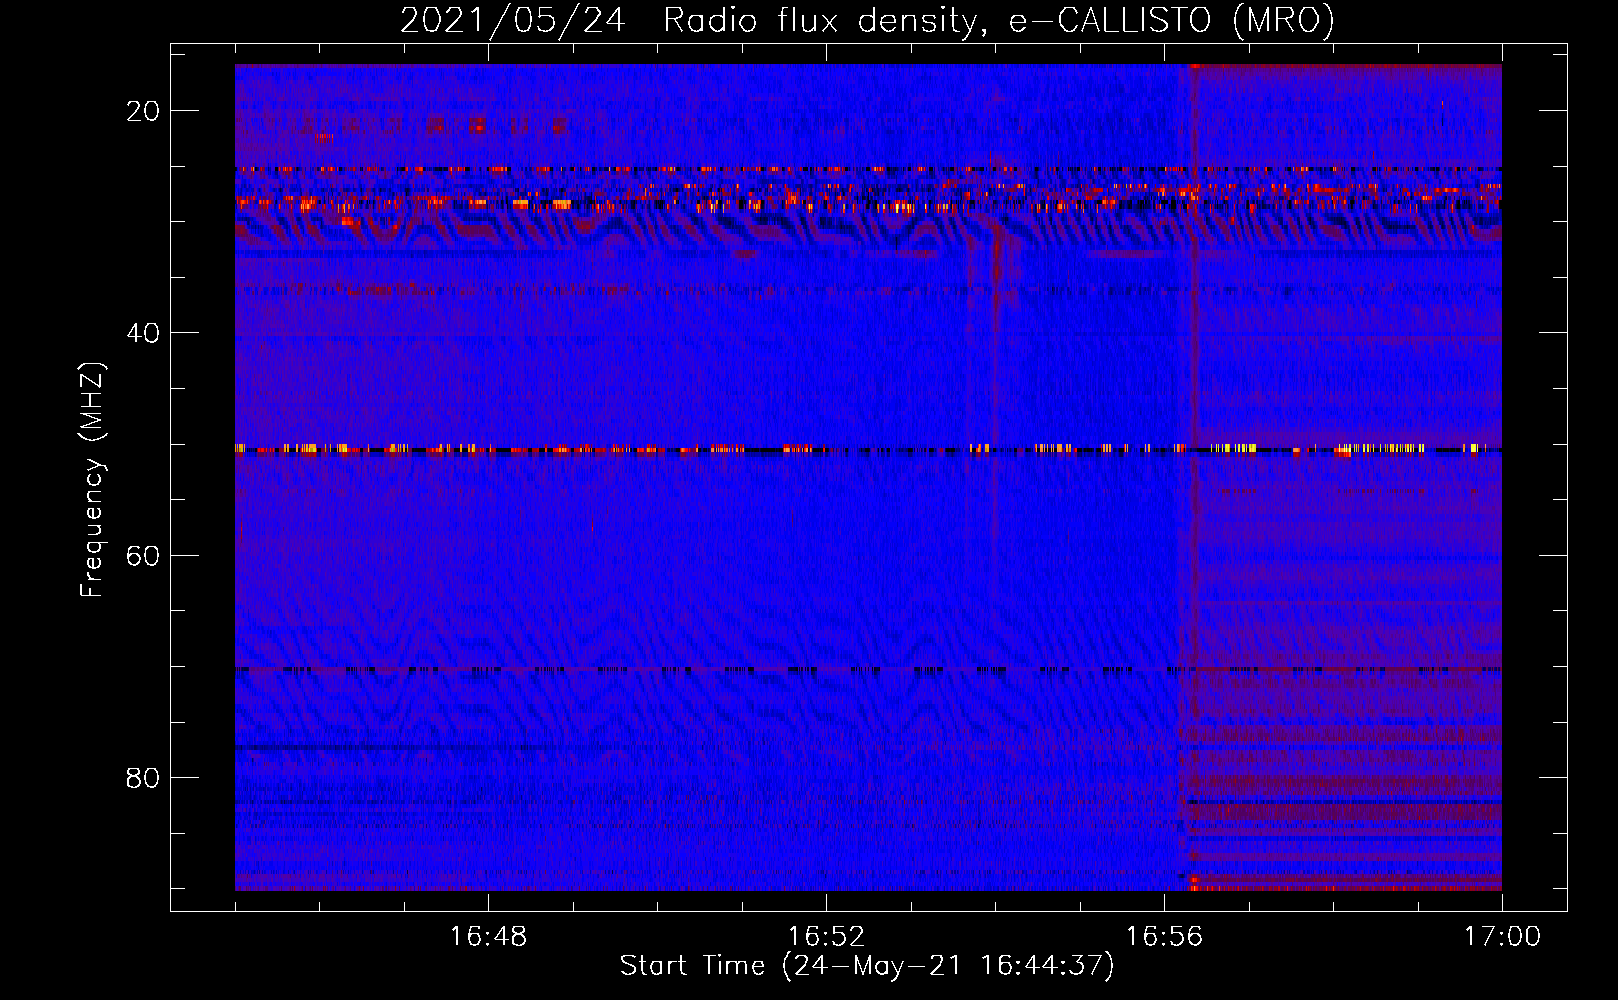Click the frequency tick label 40
This screenshot has height=1000, width=1618.
[x=143, y=333]
